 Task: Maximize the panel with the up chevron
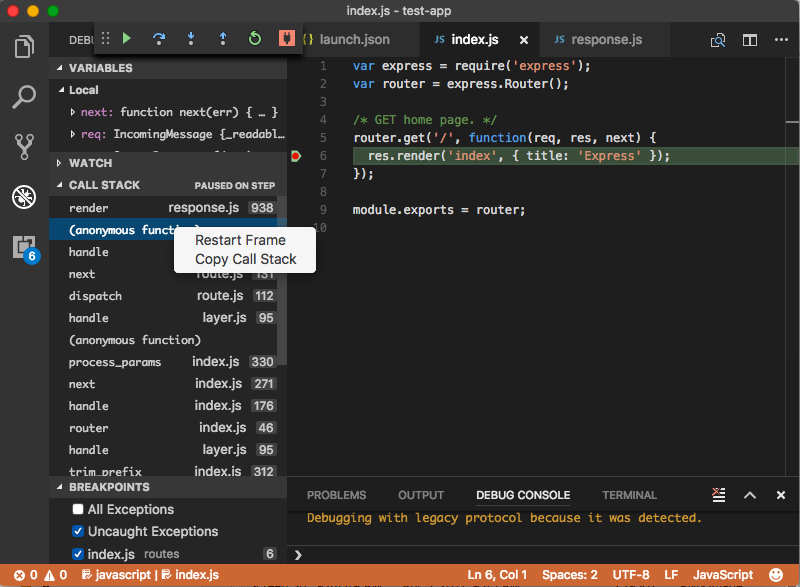[749, 495]
